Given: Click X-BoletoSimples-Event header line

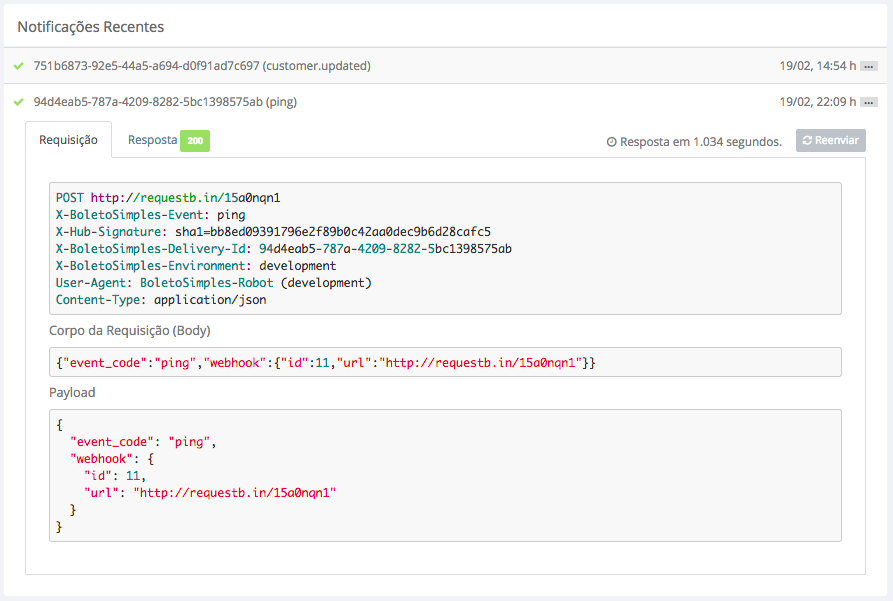Looking at the screenshot, I should click(x=150, y=215).
